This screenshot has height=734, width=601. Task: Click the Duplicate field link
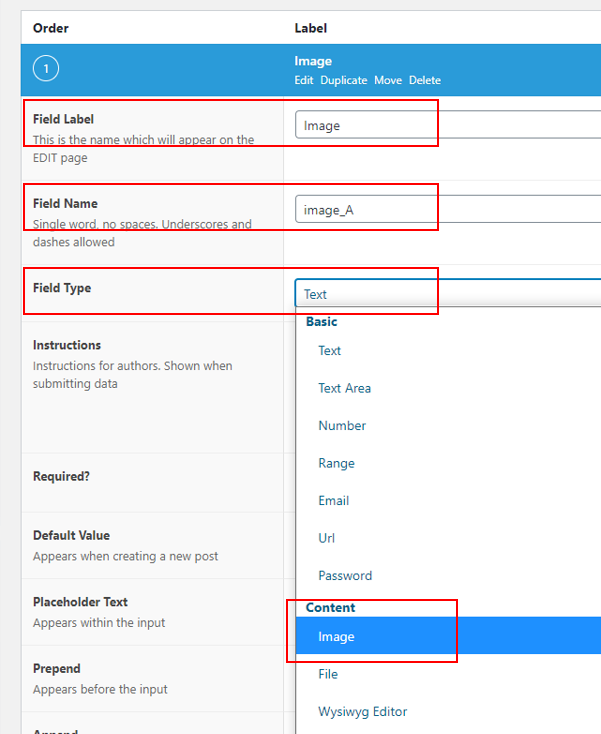click(344, 80)
